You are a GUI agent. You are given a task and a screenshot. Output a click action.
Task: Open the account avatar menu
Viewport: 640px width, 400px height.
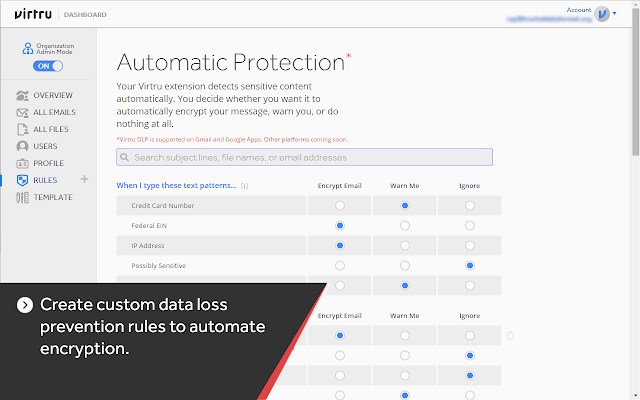[604, 15]
